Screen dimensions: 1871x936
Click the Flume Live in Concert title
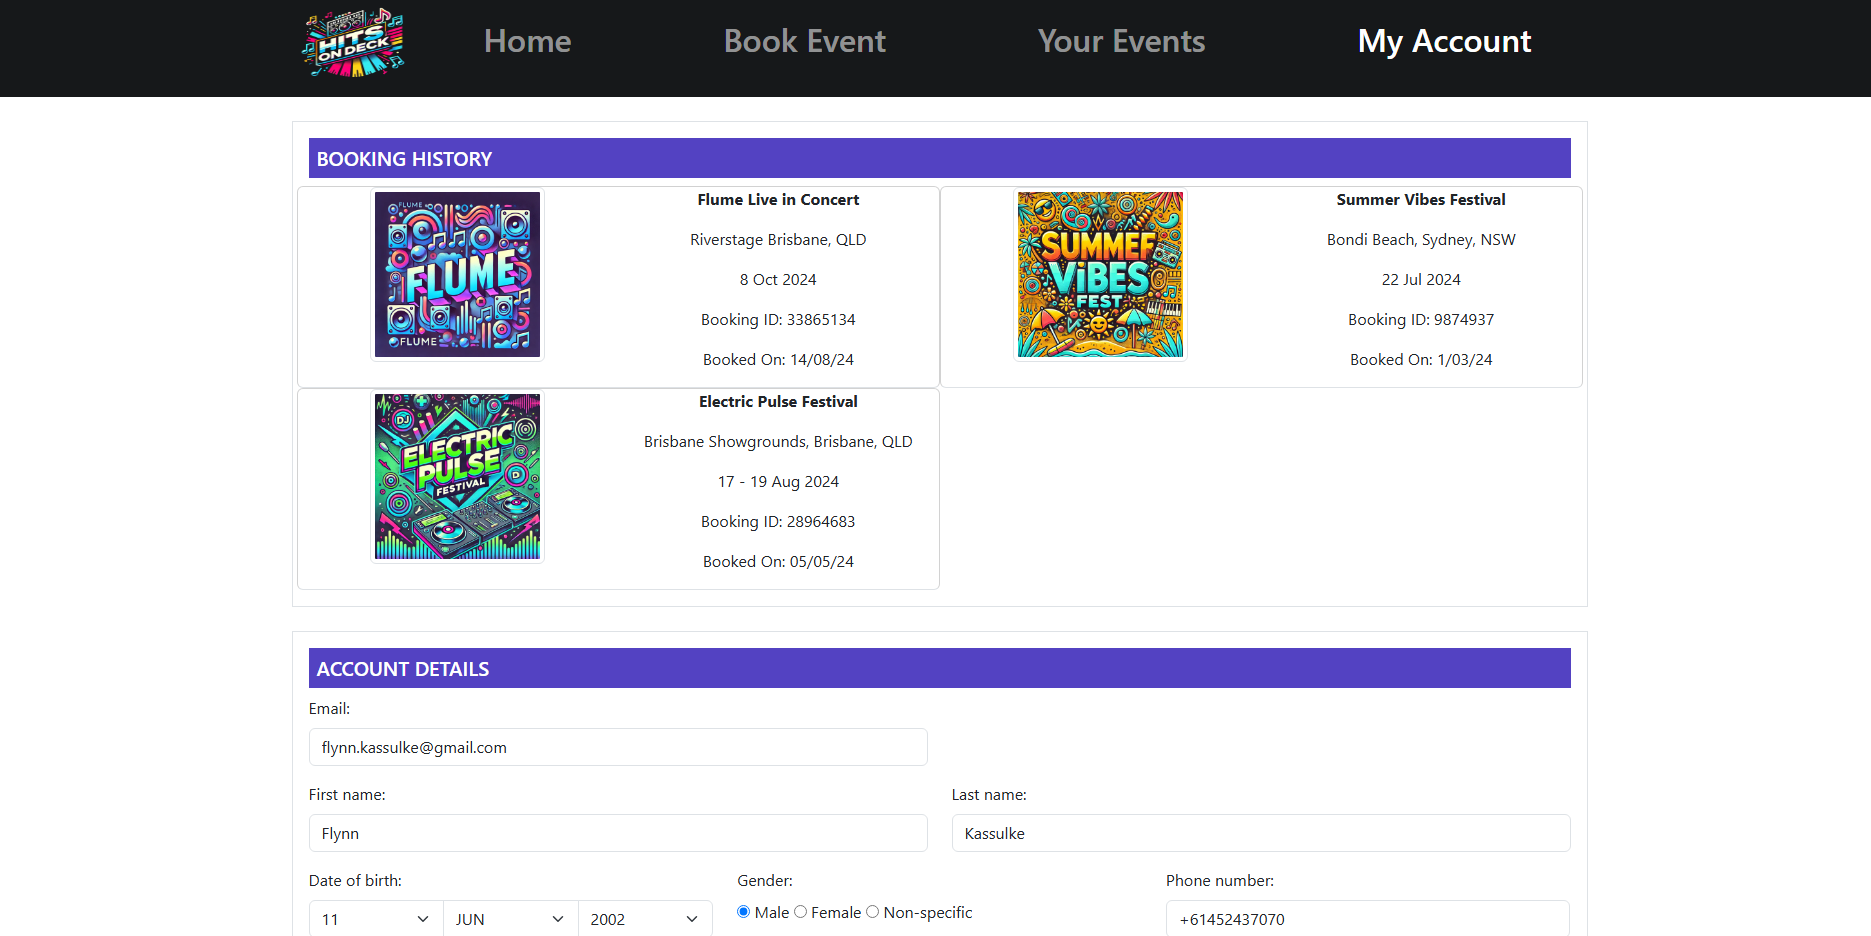[x=778, y=200]
